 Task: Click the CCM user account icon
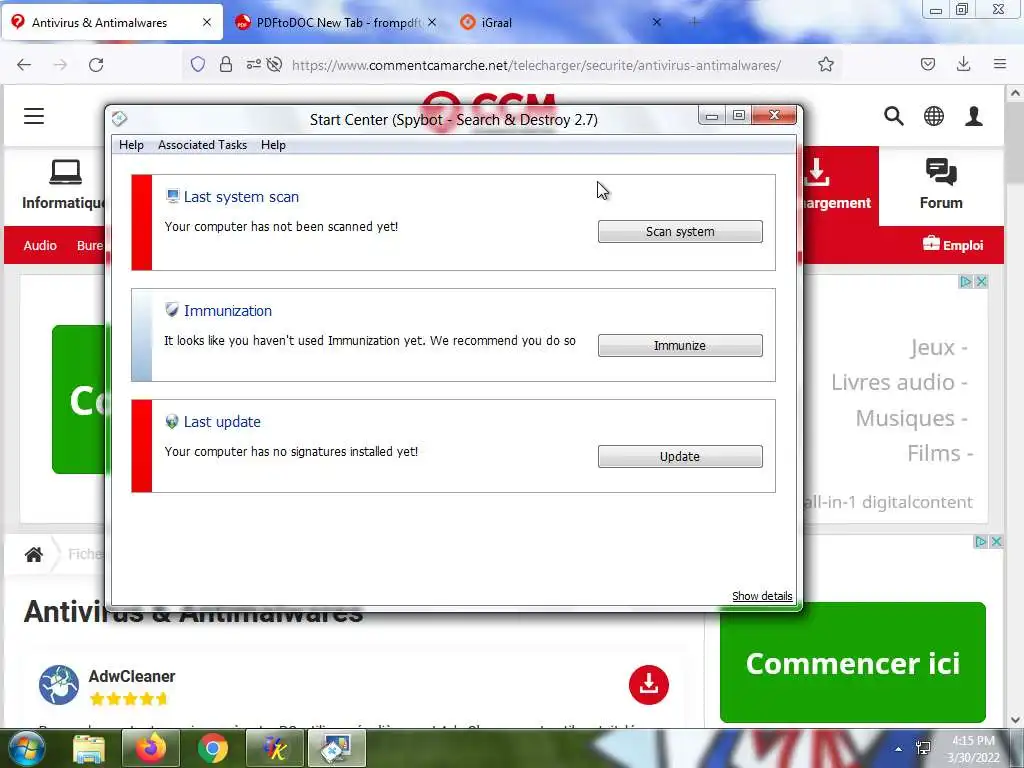pos(974,116)
